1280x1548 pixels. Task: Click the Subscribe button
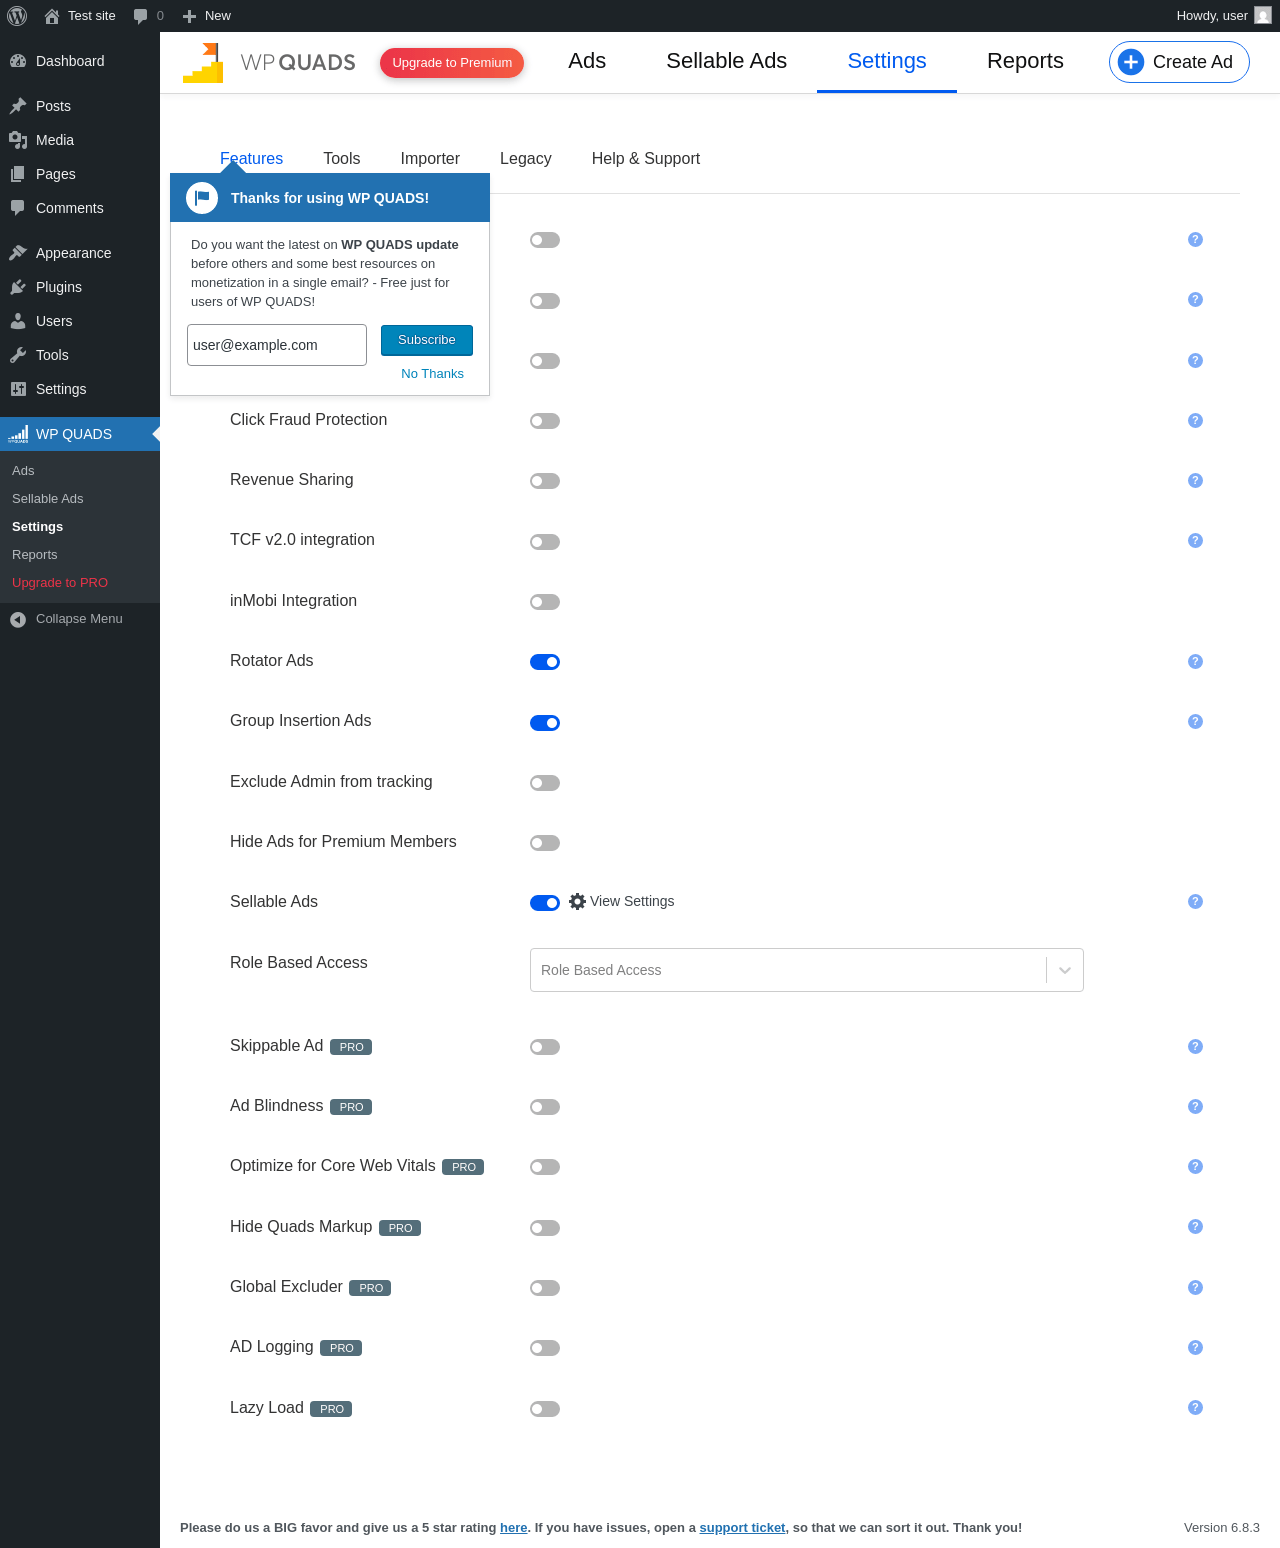click(x=427, y=340)
